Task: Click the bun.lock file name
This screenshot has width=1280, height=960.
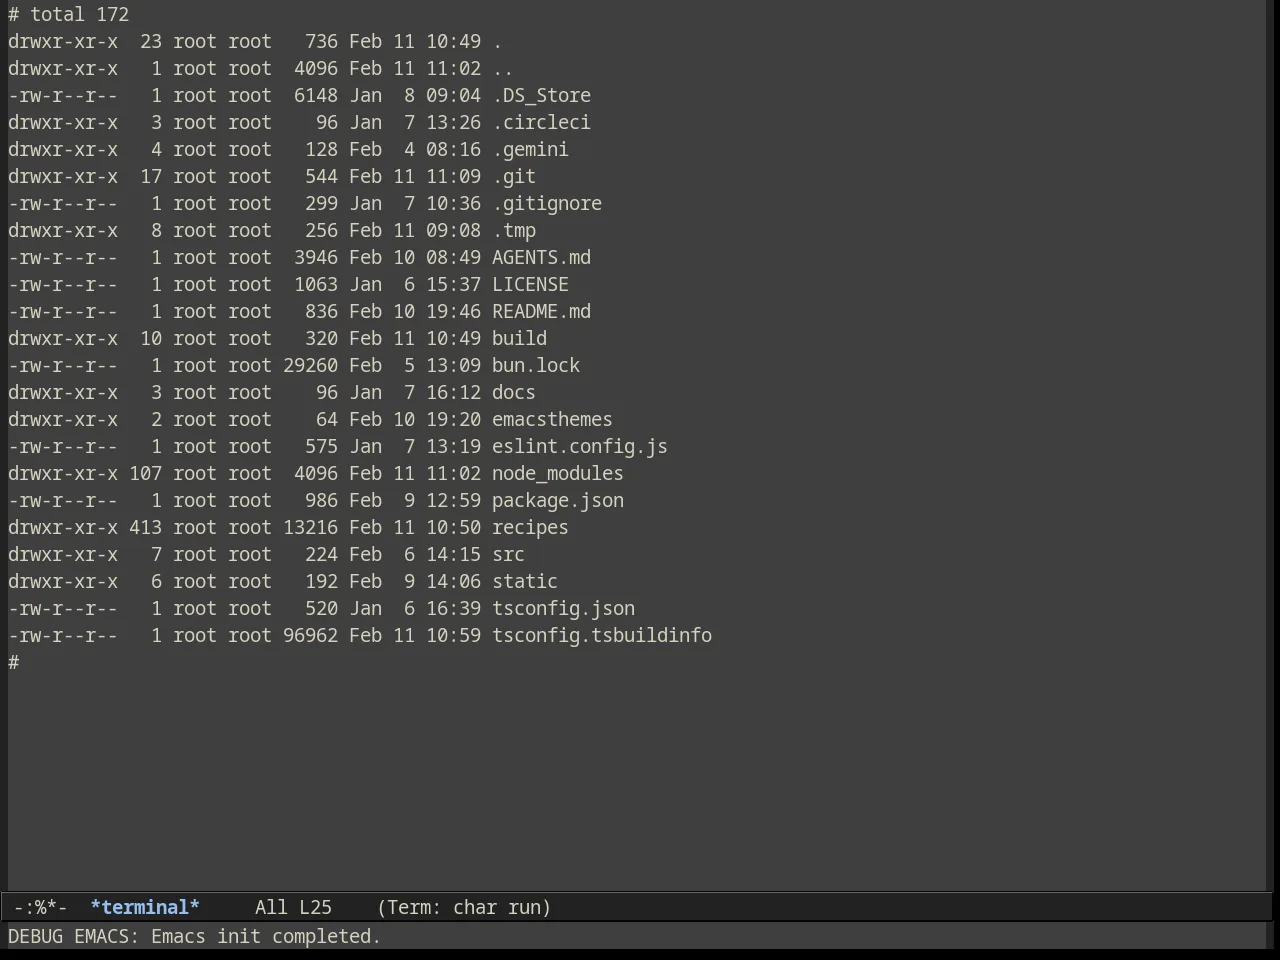Action: (x=536, y=365)
